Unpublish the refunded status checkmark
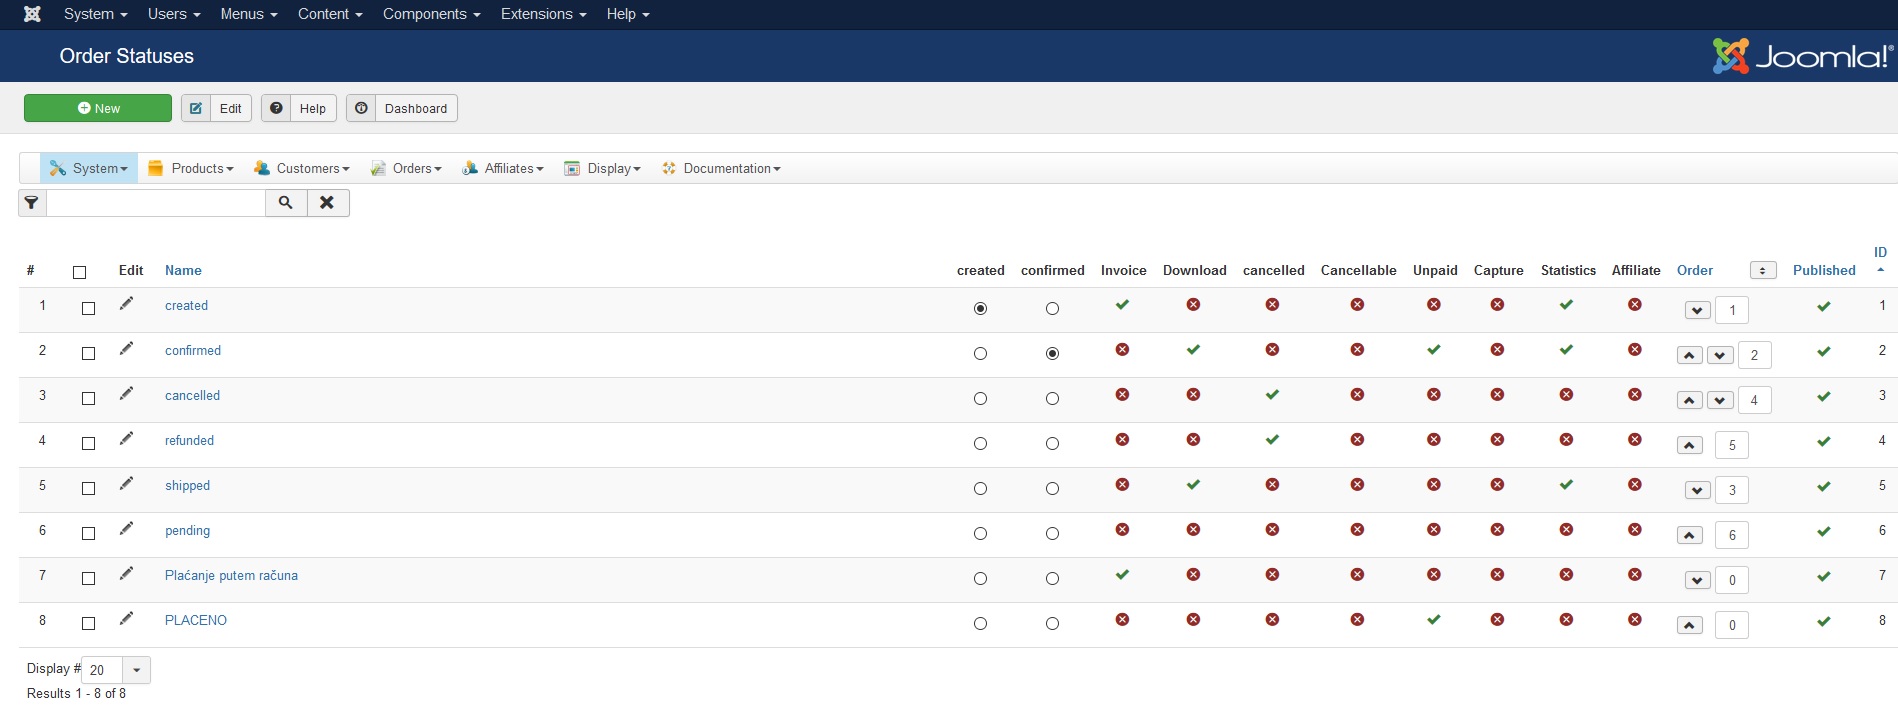 coord(1823,441)
